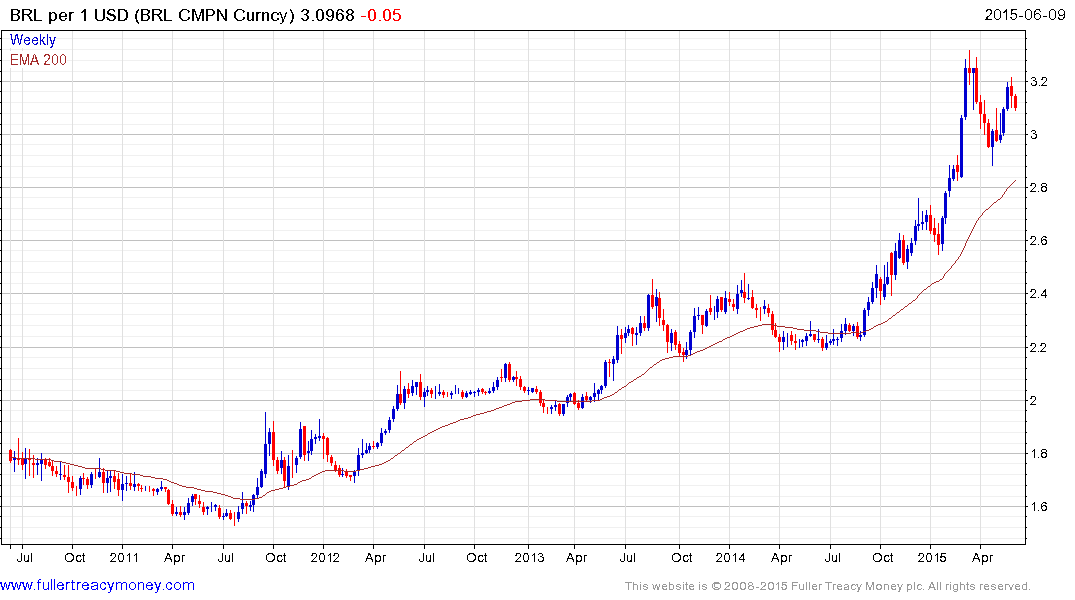This screenshot has width=1075, height=600.
Task: Click the 1.8 price axis label
Action: click(x=1039, y=453)
